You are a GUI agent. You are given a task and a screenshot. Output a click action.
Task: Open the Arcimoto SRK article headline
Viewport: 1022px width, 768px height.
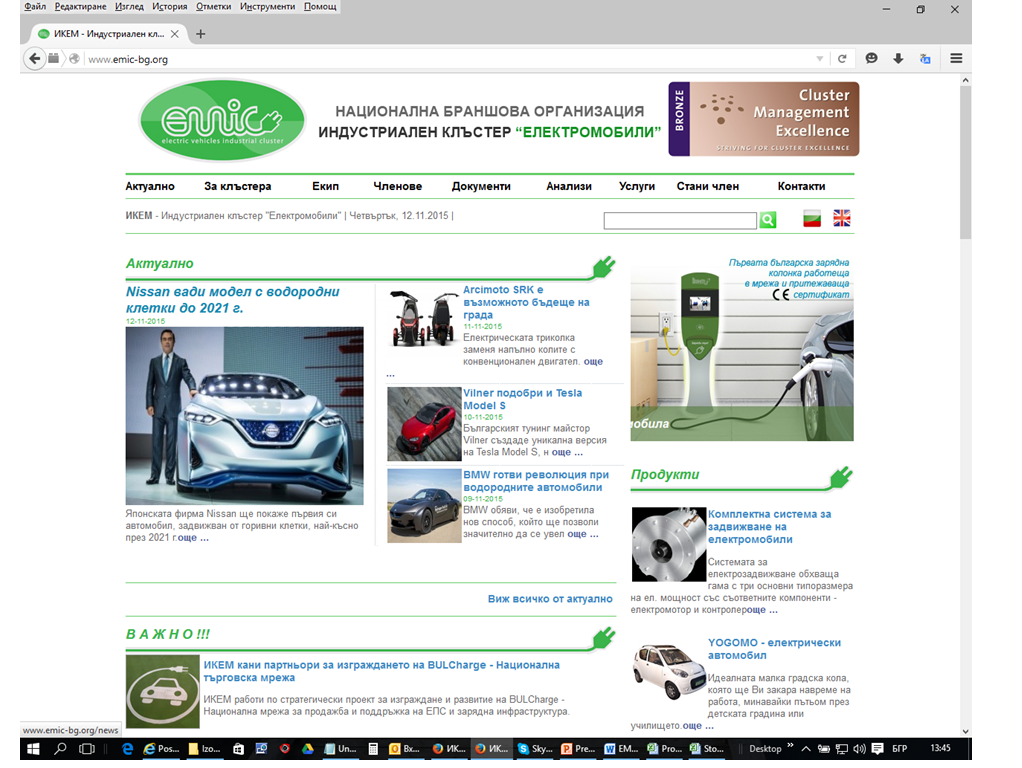(526, 302)
